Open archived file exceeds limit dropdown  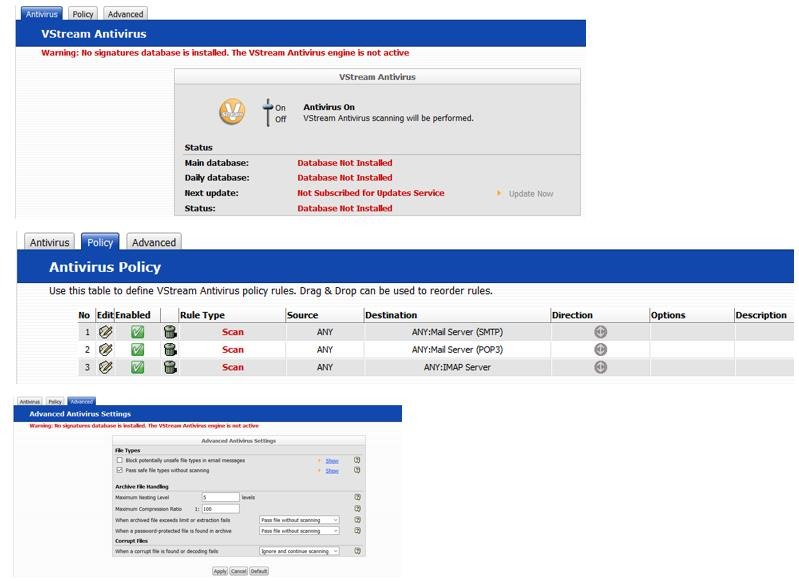299,520
